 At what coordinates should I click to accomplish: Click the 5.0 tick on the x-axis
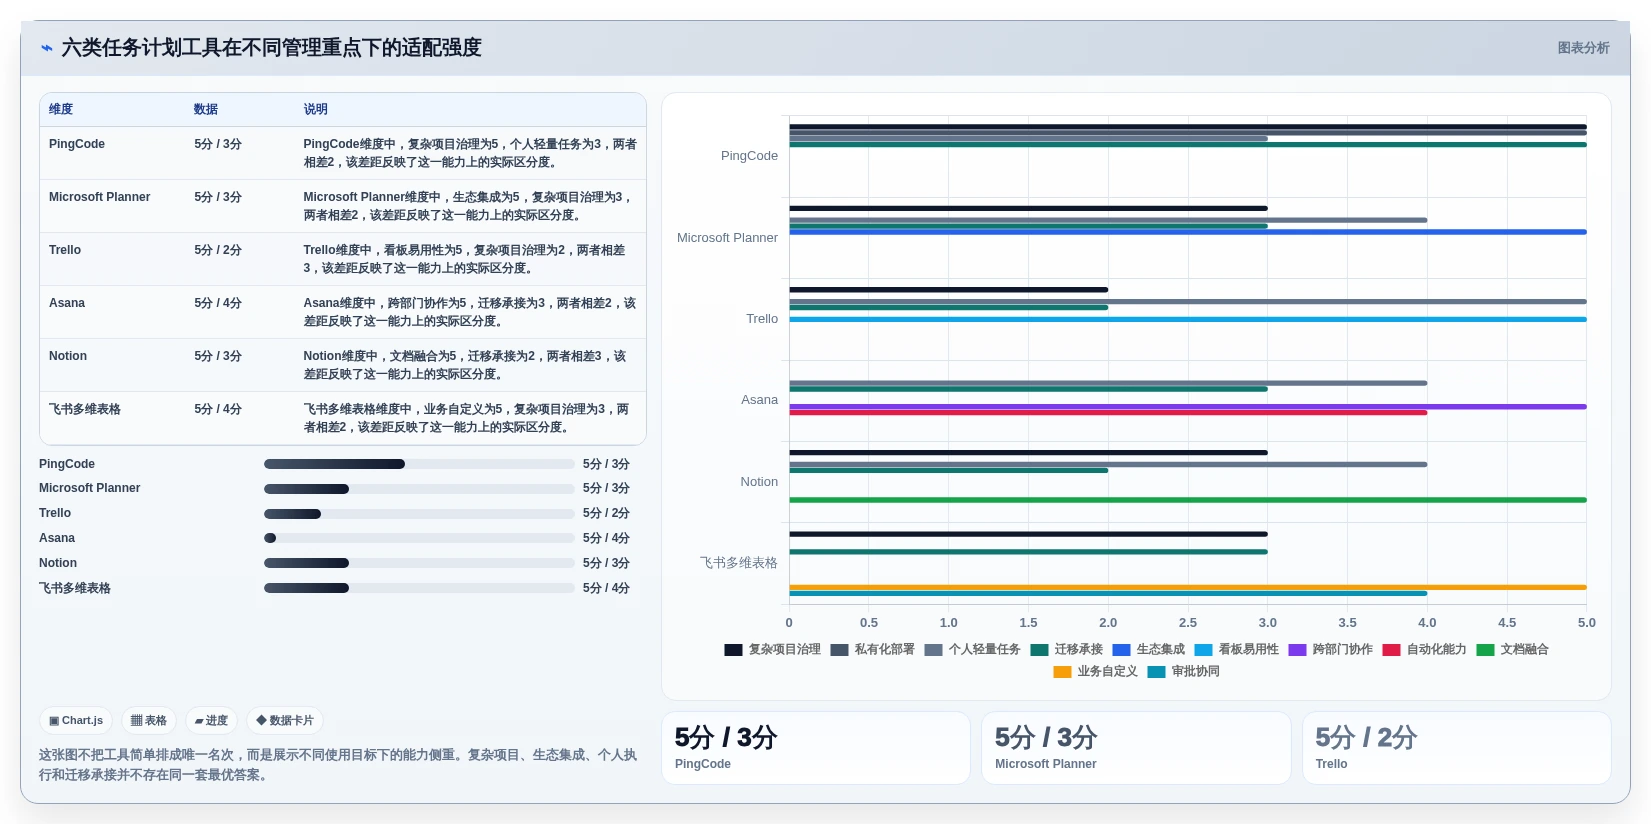click(1587, 622)
